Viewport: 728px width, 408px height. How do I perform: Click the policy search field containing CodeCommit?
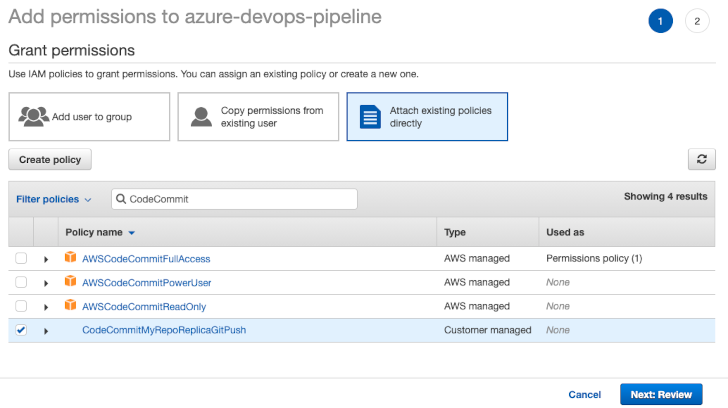tap(240, 199)
